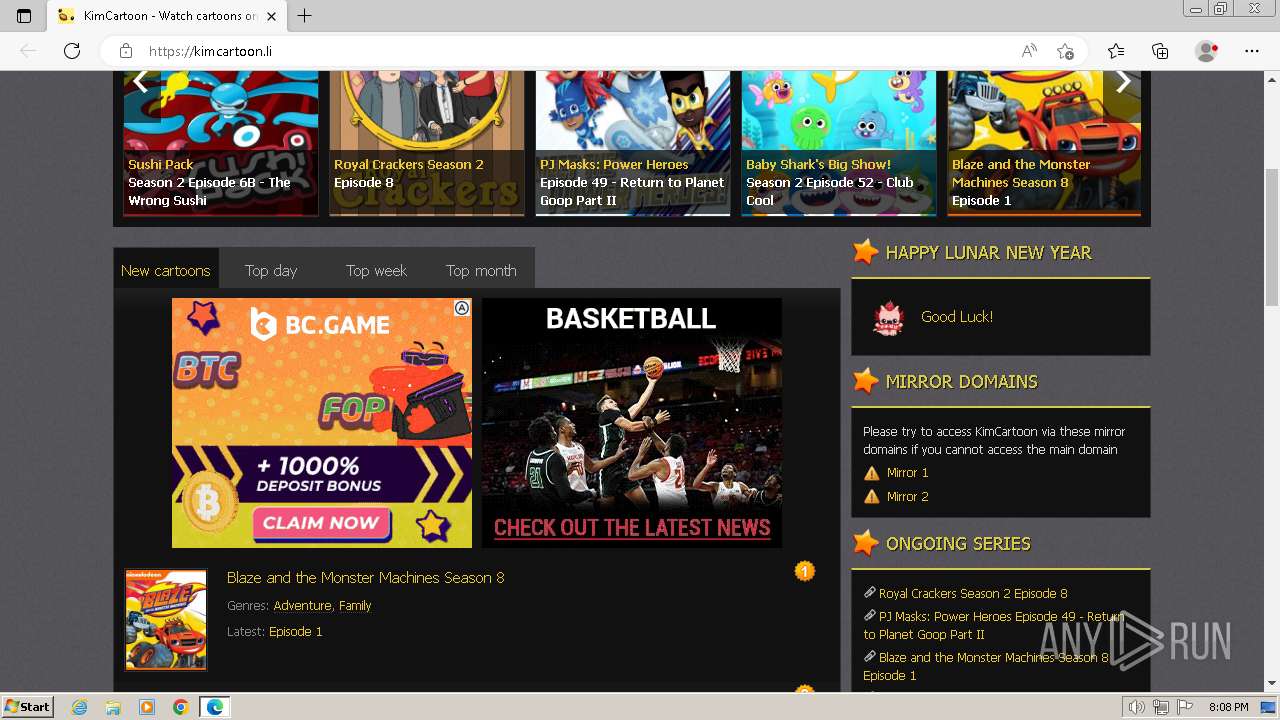Click the Read aloud icon
Viewport: 1280px width, 720px height.
click(1029, 51)
